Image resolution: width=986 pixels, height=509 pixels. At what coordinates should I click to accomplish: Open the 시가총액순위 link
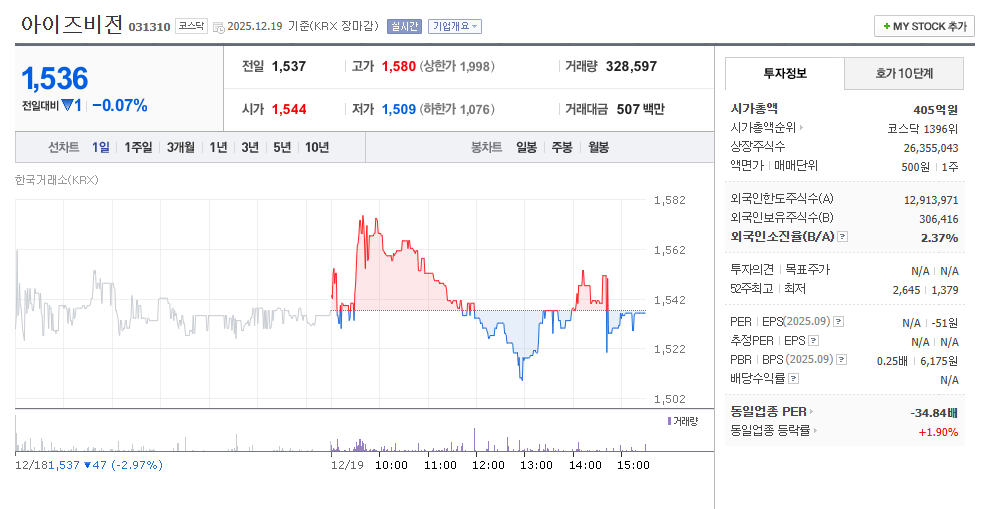click(767, 128)
